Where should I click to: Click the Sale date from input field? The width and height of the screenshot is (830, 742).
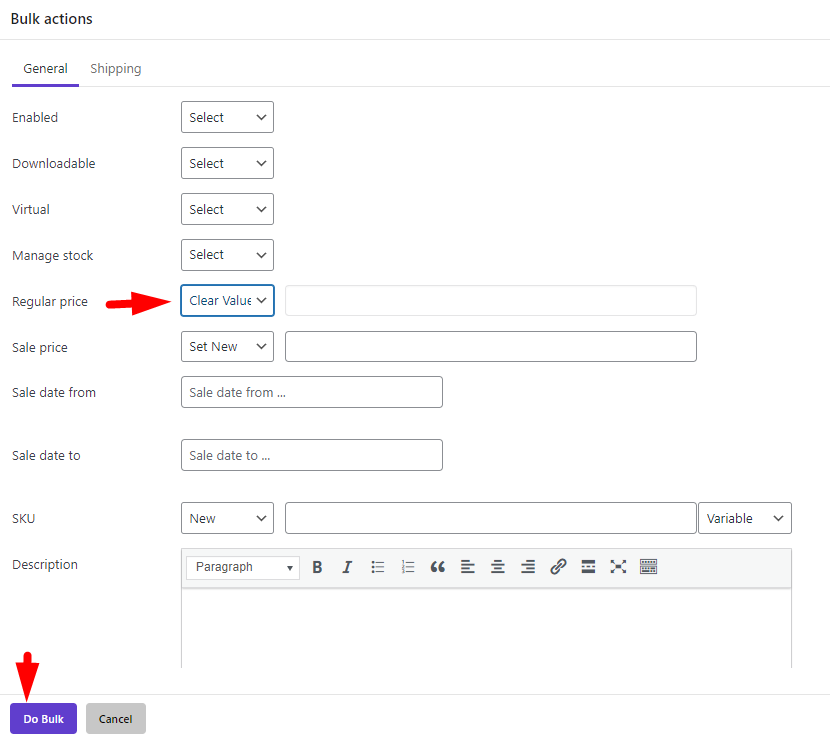pos(311,392)
